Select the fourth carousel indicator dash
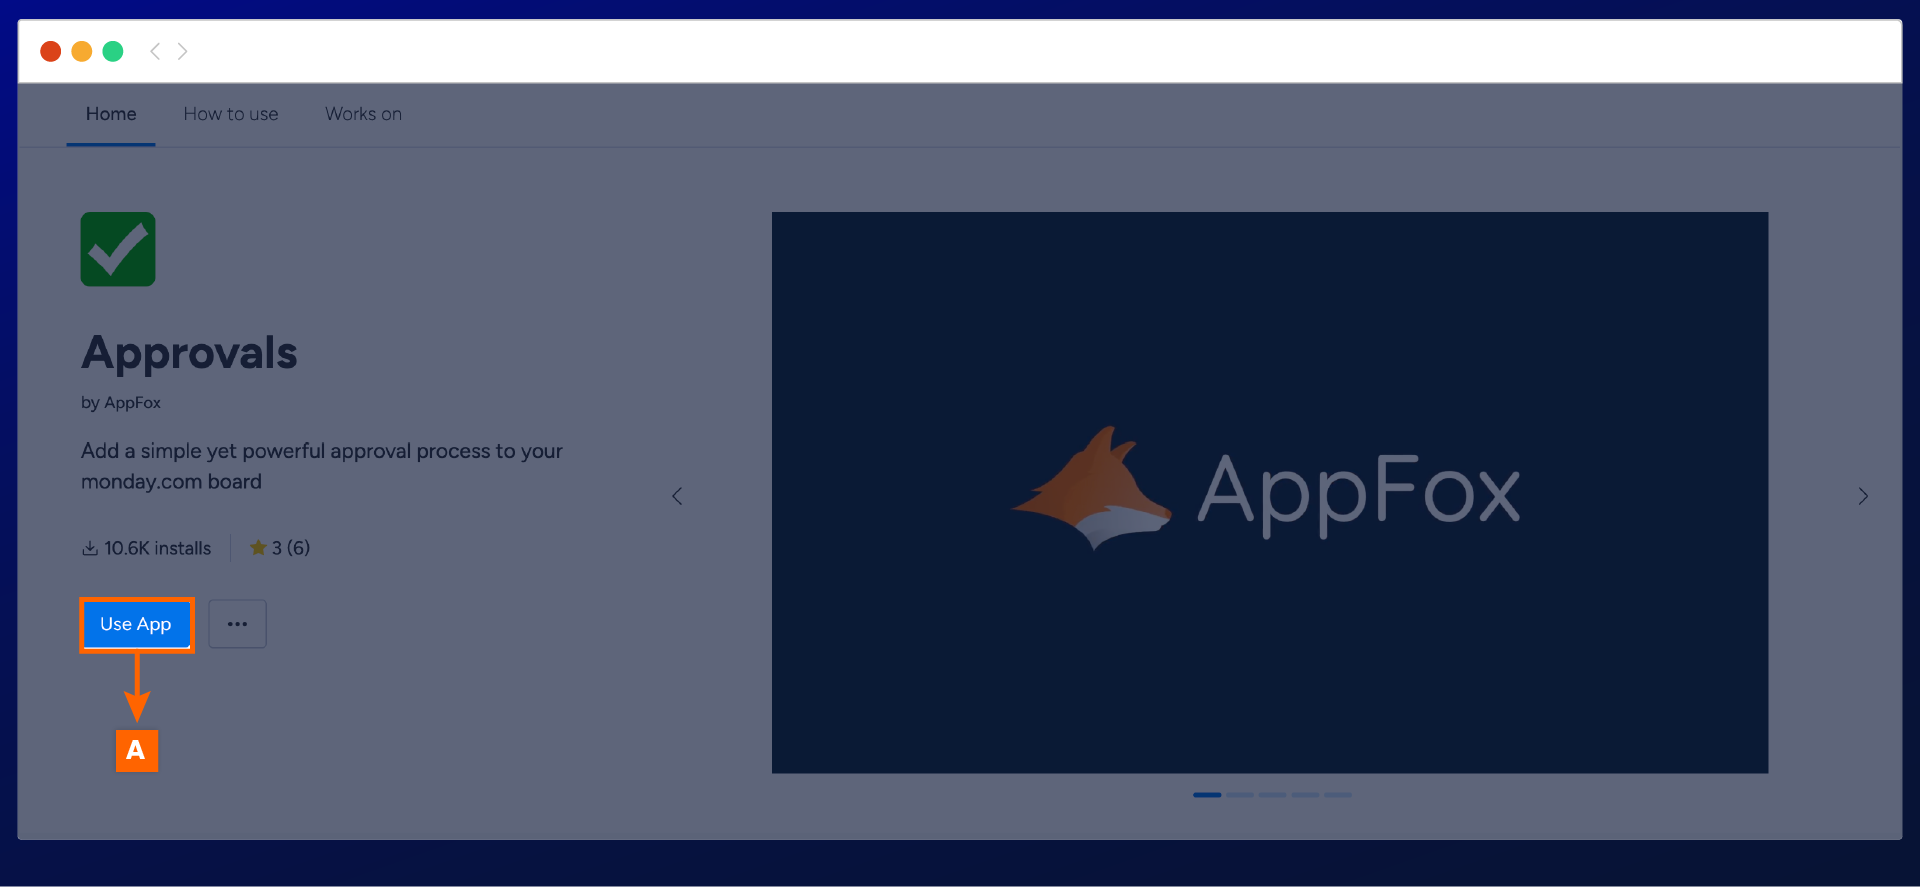Image resolution: width=1920 pixels, height=887 pixels. click(1305, 795)
